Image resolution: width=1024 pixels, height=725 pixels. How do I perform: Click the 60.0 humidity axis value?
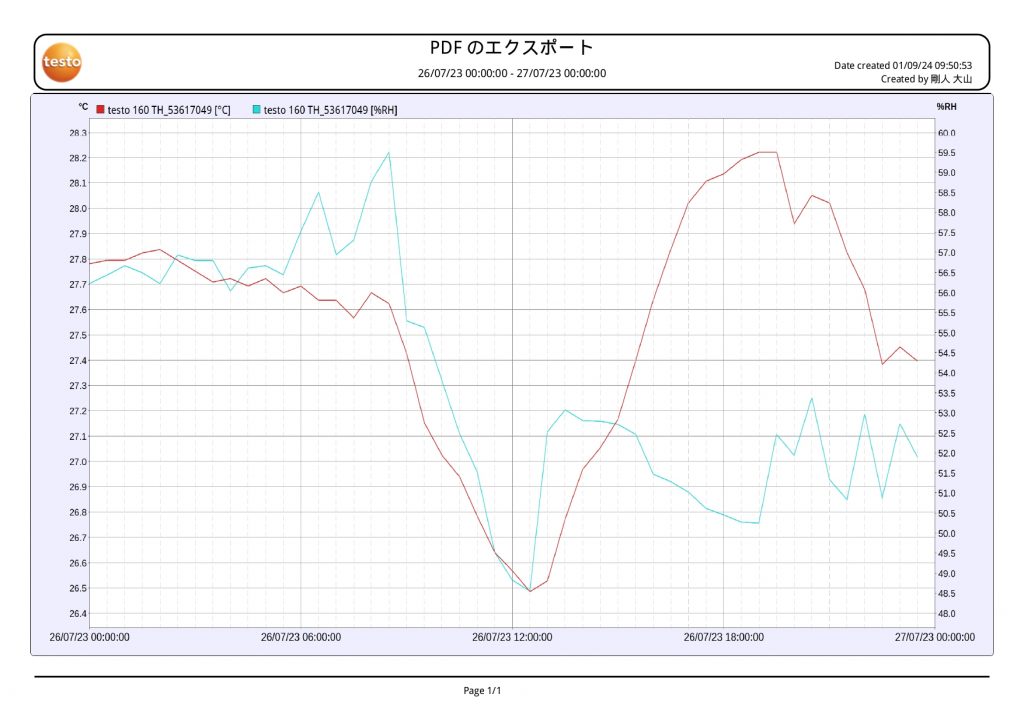coord(946,133)
